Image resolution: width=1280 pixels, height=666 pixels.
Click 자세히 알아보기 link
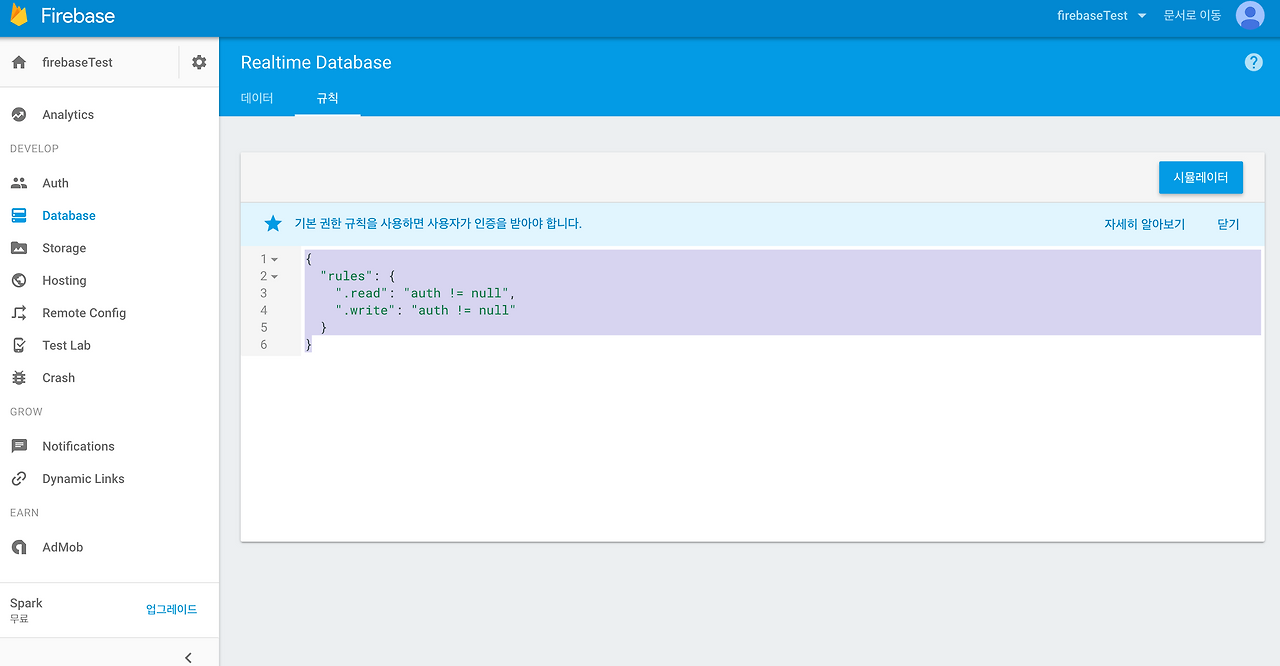(1144, 224)
